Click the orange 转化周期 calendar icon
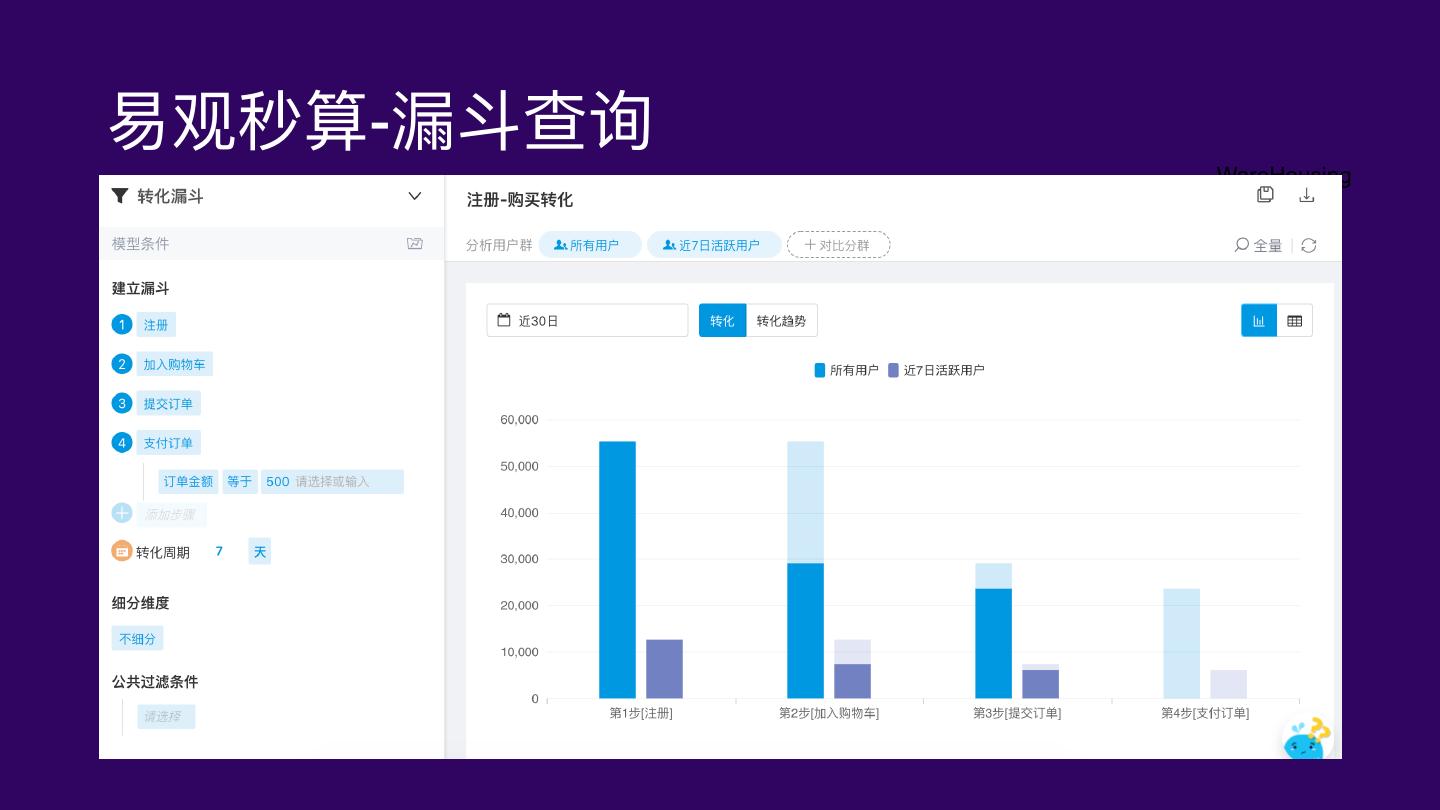 pyautogui.click(x=122, y=551)
